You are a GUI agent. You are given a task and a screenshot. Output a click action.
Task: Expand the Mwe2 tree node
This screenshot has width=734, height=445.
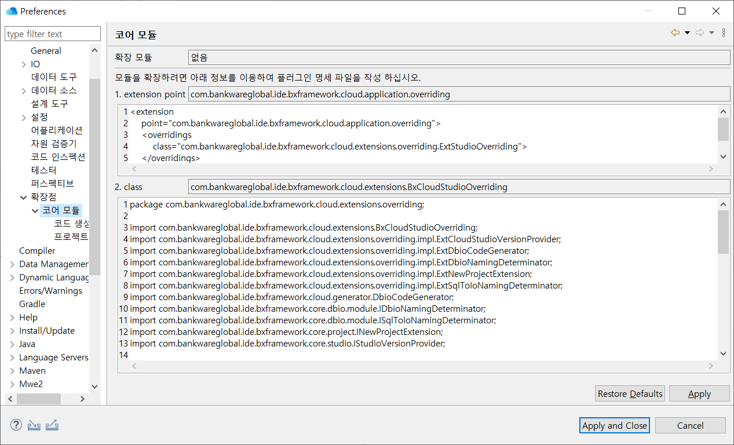click(x=12, y=384)
